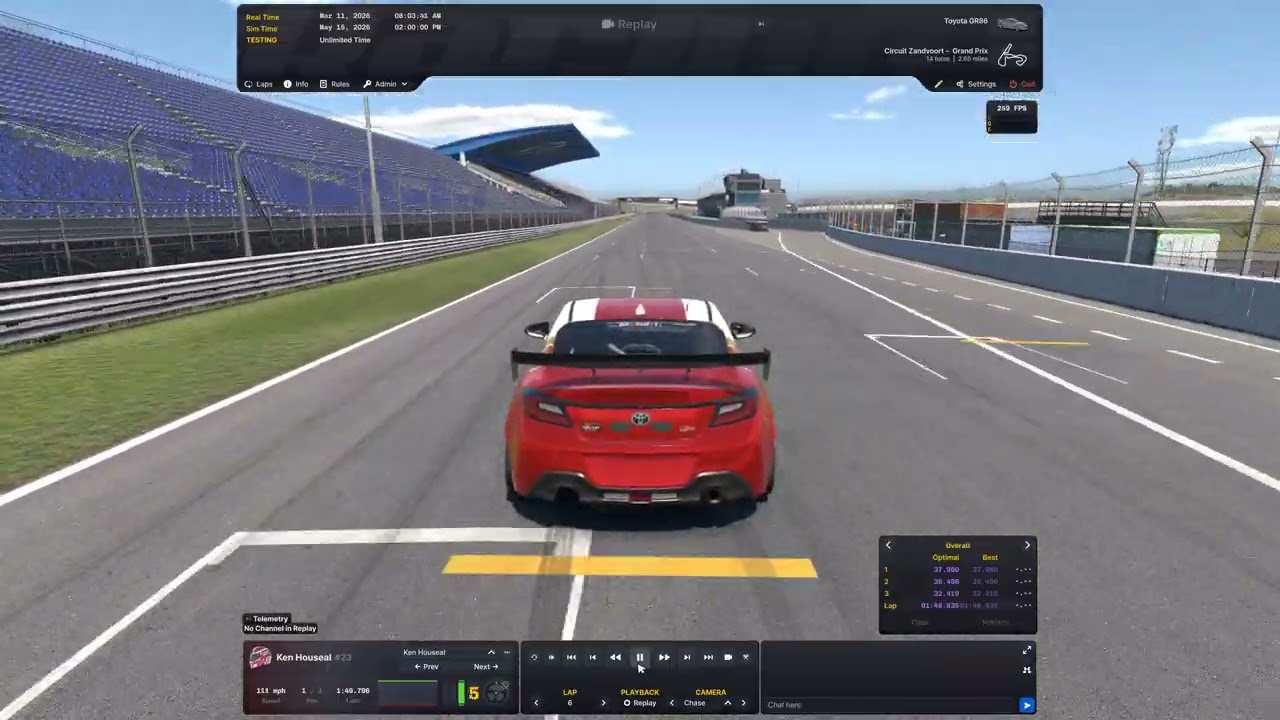Open the Rules tab
The height and width of the screenshot is (720, 1280).
click(x=334, y=84)
